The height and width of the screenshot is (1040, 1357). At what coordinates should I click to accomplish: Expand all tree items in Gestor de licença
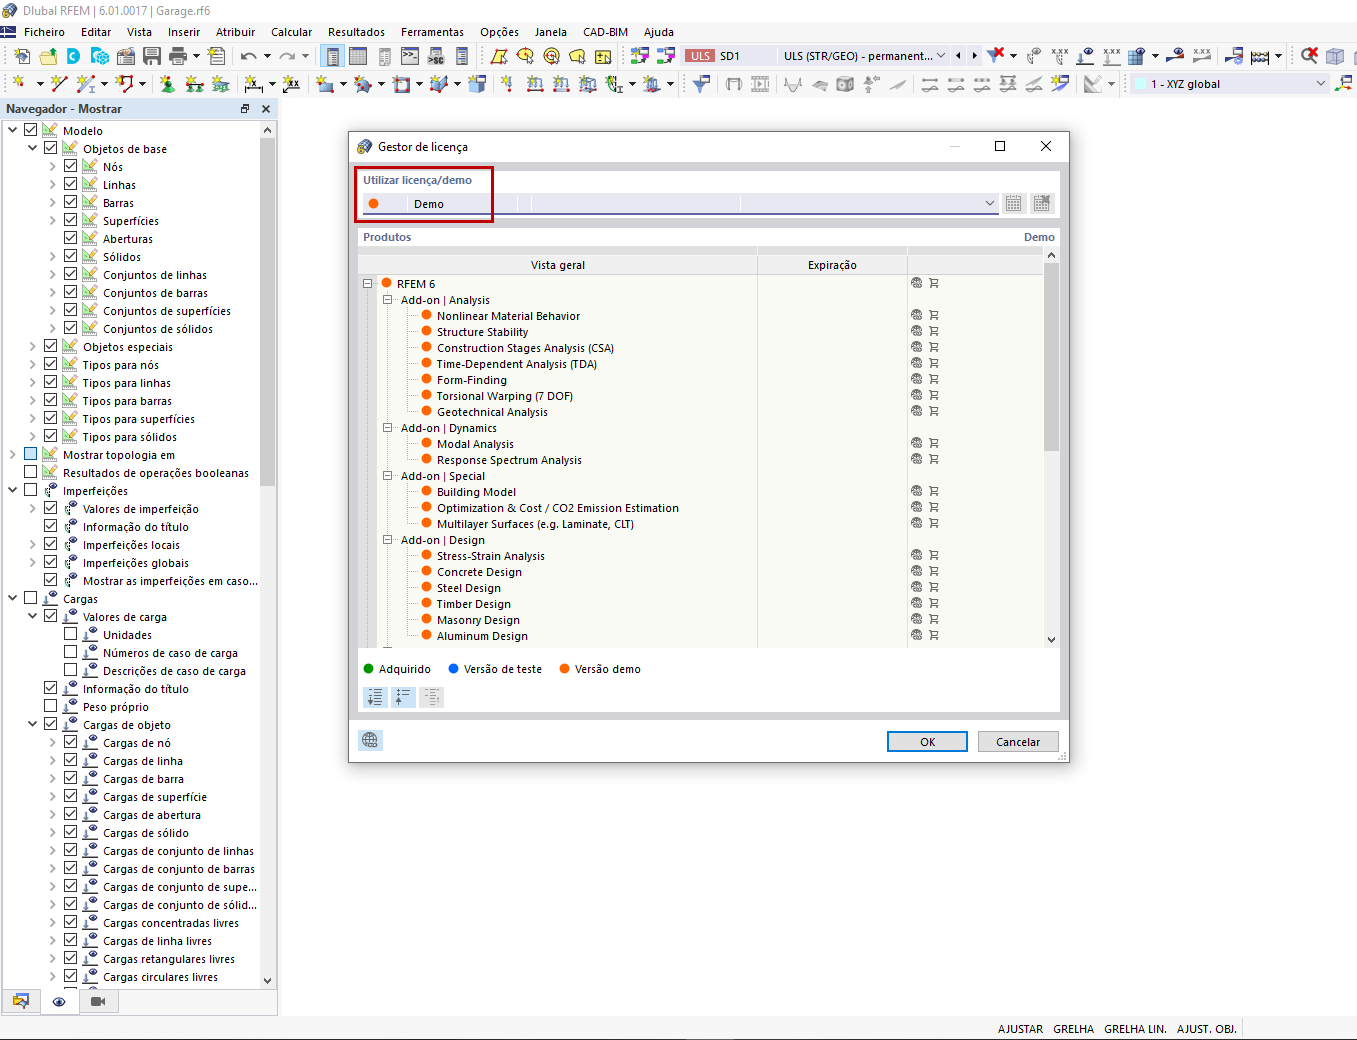click(x=375, y=697)
